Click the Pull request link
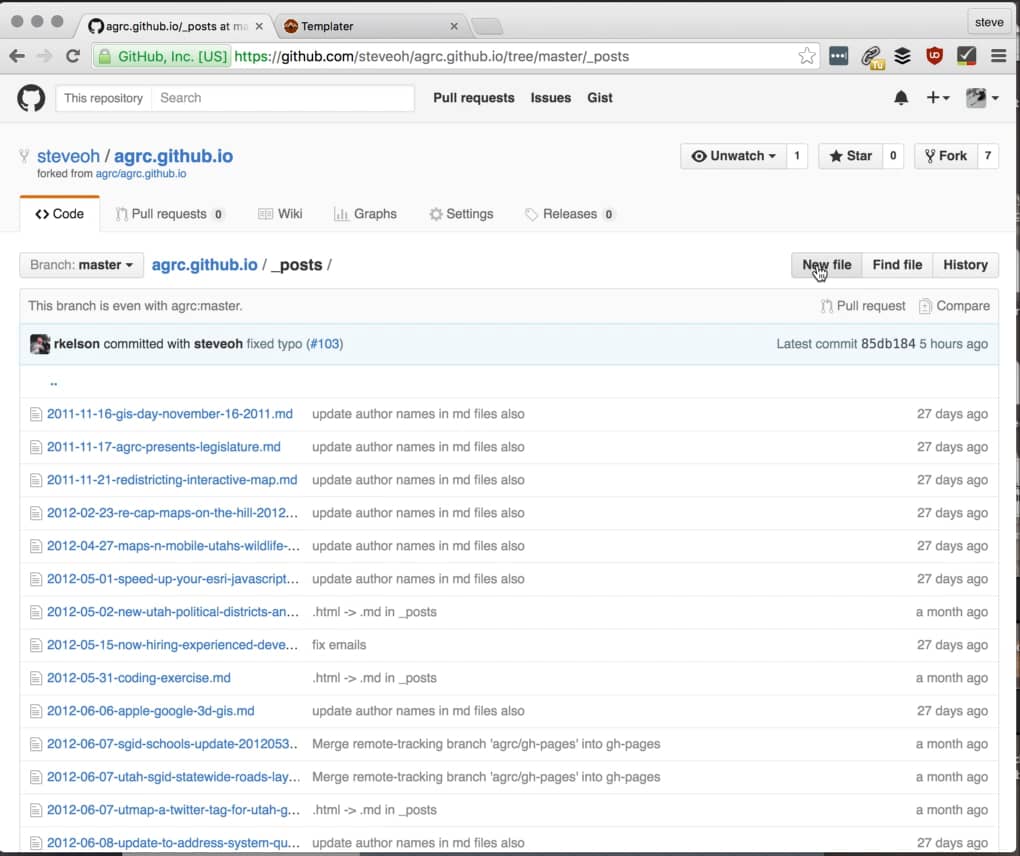 click(863, 306)
